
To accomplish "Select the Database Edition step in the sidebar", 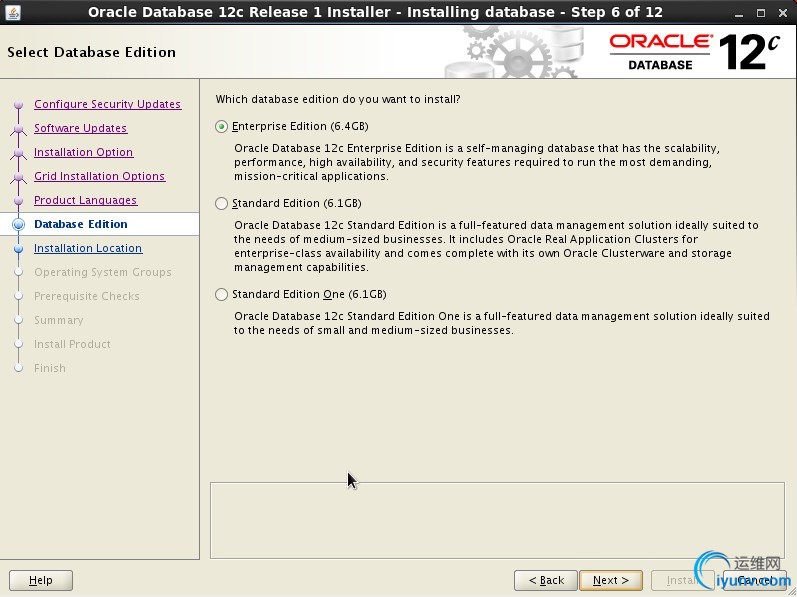I will [x=81, y=224].
